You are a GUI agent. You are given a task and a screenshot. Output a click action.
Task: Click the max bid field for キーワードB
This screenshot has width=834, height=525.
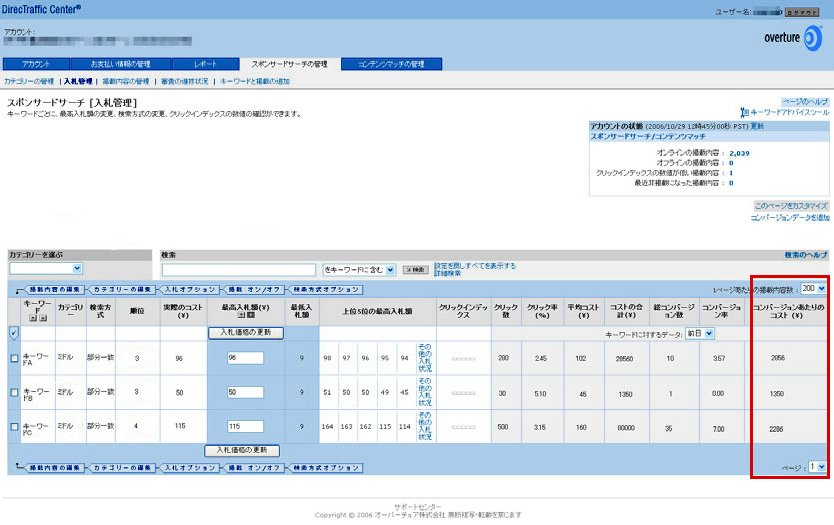click(x=244, y=392)
